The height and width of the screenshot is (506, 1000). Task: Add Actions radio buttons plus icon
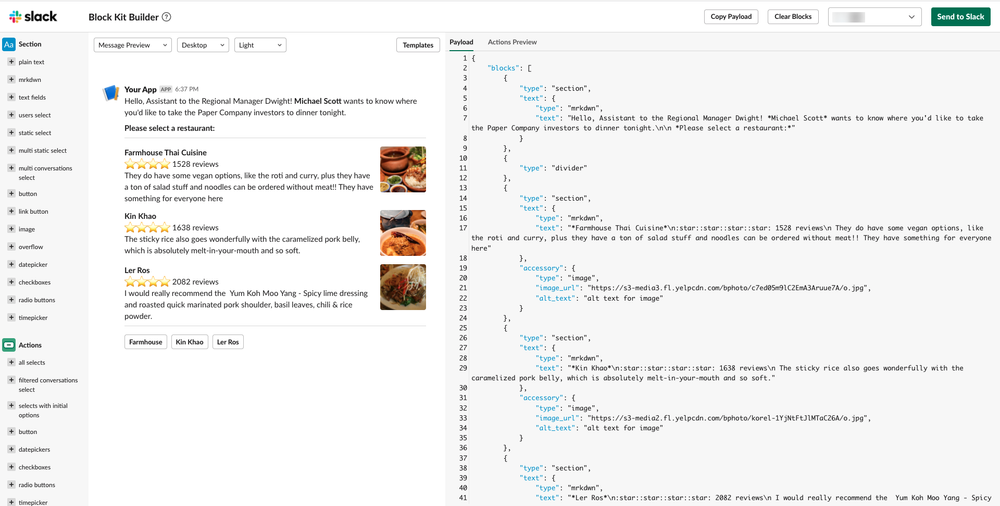[11, 485]
